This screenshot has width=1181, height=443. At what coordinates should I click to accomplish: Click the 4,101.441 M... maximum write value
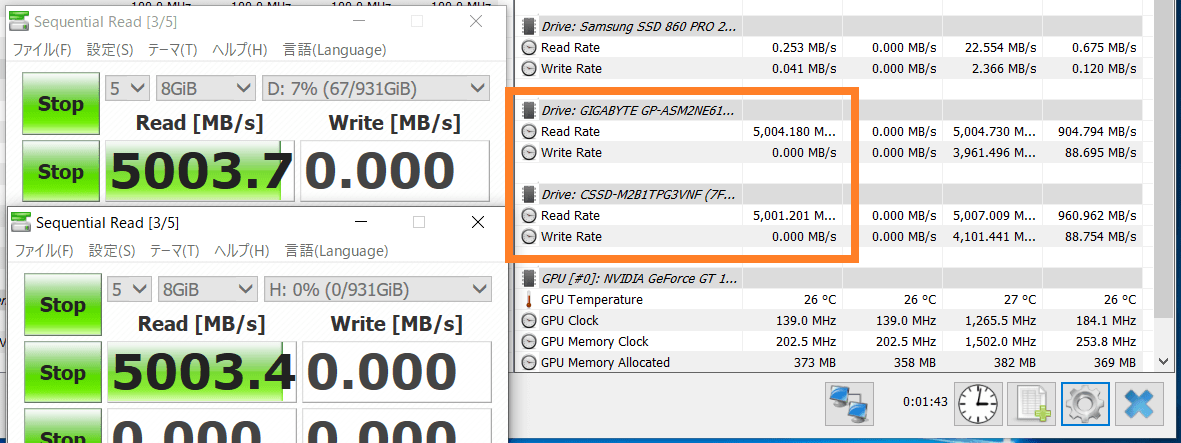tap(994, 237)
